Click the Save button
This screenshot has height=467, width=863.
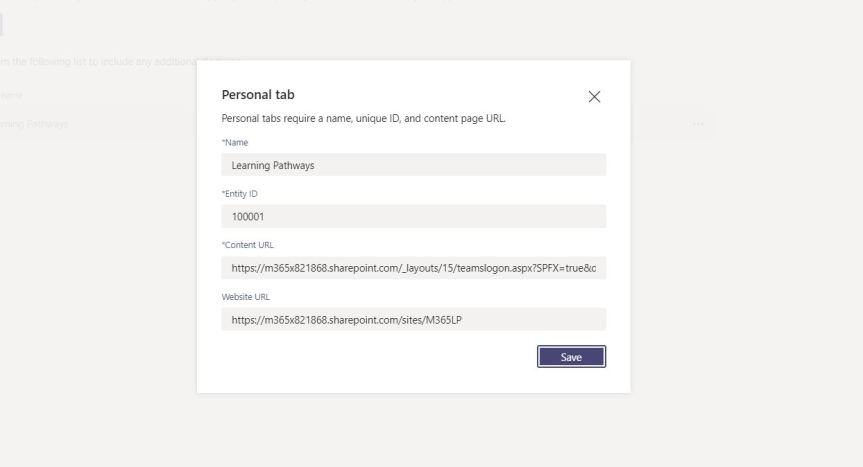(571, 357)
